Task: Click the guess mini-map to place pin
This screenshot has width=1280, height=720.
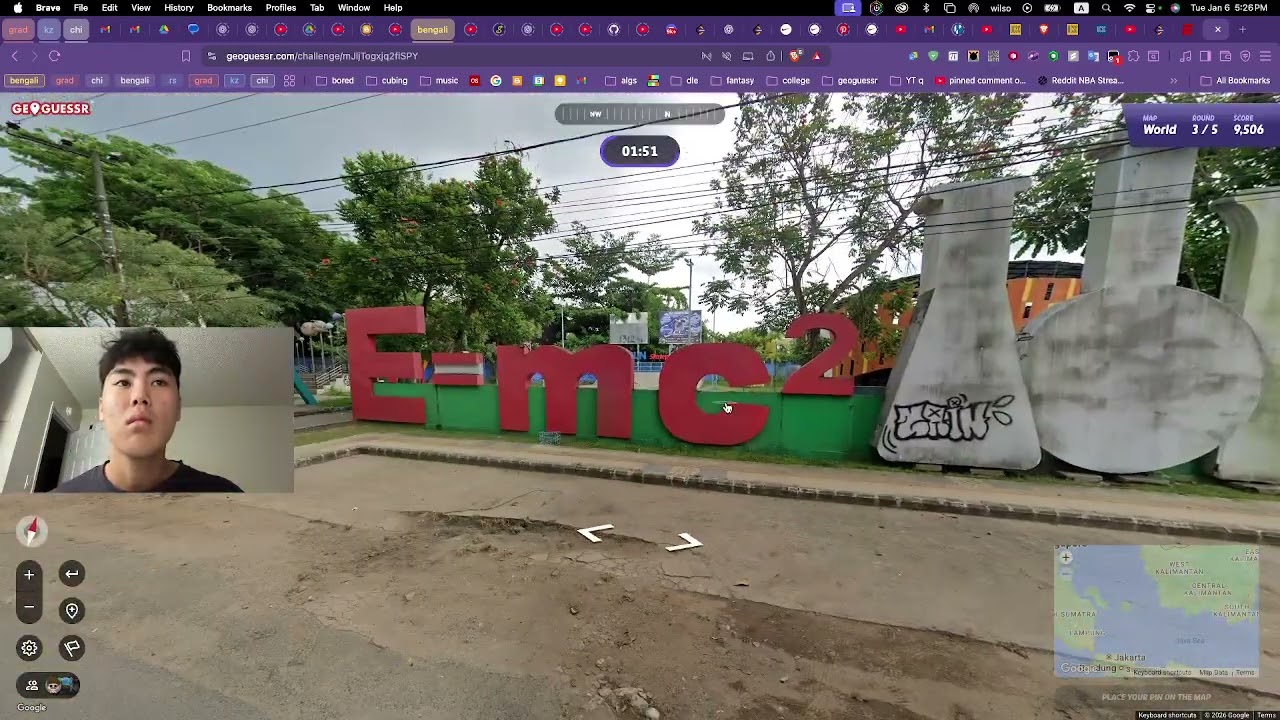Action: click(1156, 611)
